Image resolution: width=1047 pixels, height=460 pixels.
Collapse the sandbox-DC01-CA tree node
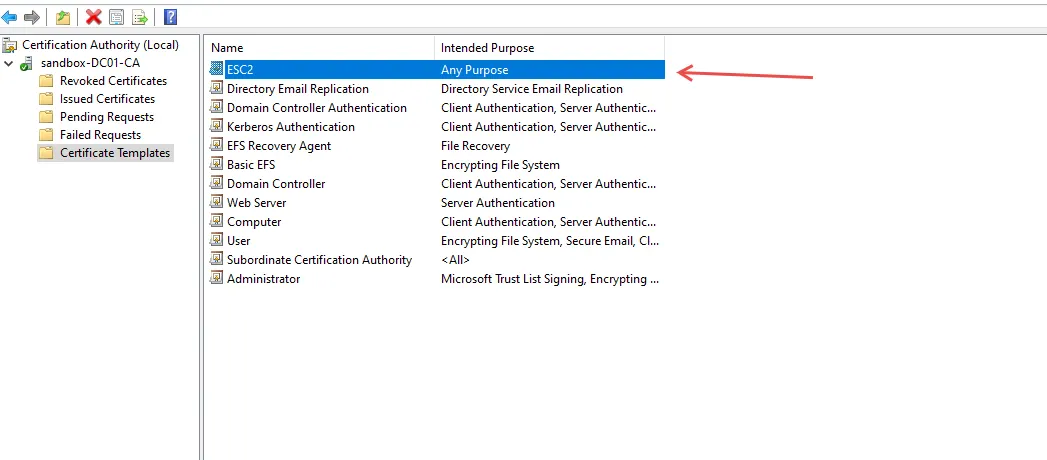coord(9,63)
